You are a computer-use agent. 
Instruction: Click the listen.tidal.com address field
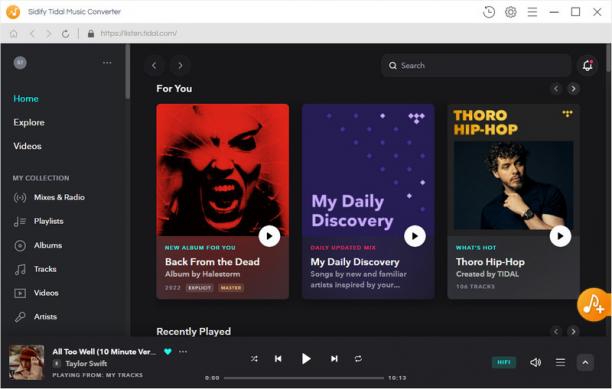pos(139,34)
